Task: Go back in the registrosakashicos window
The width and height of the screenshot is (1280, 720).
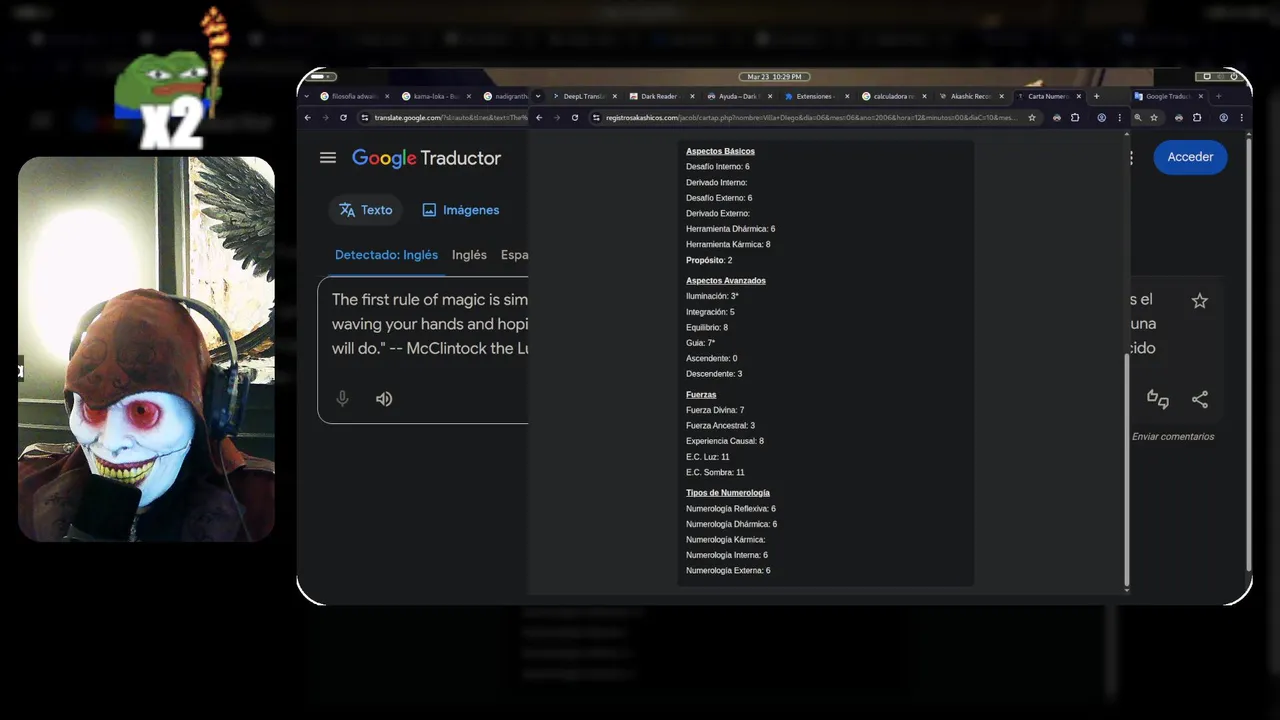Action: 539,117
